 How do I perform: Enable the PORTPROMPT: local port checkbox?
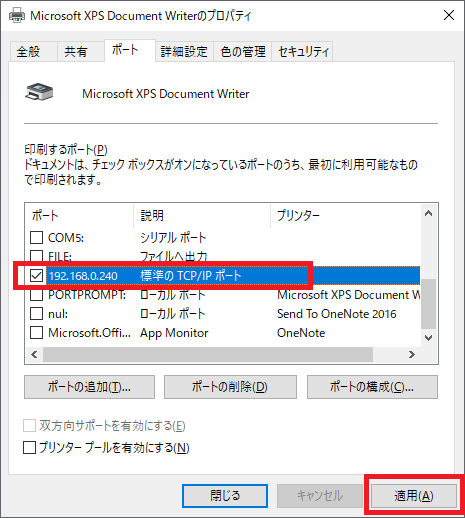[36, 295]
